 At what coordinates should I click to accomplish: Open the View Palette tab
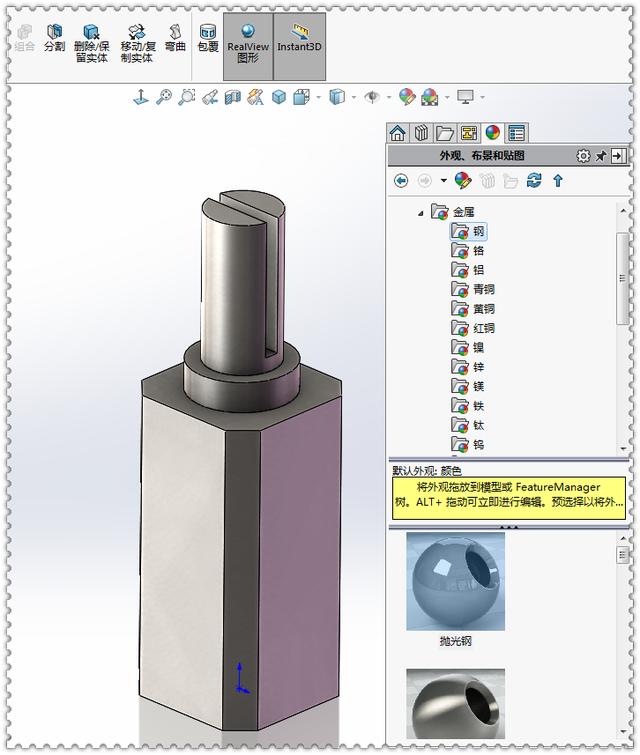469,132
